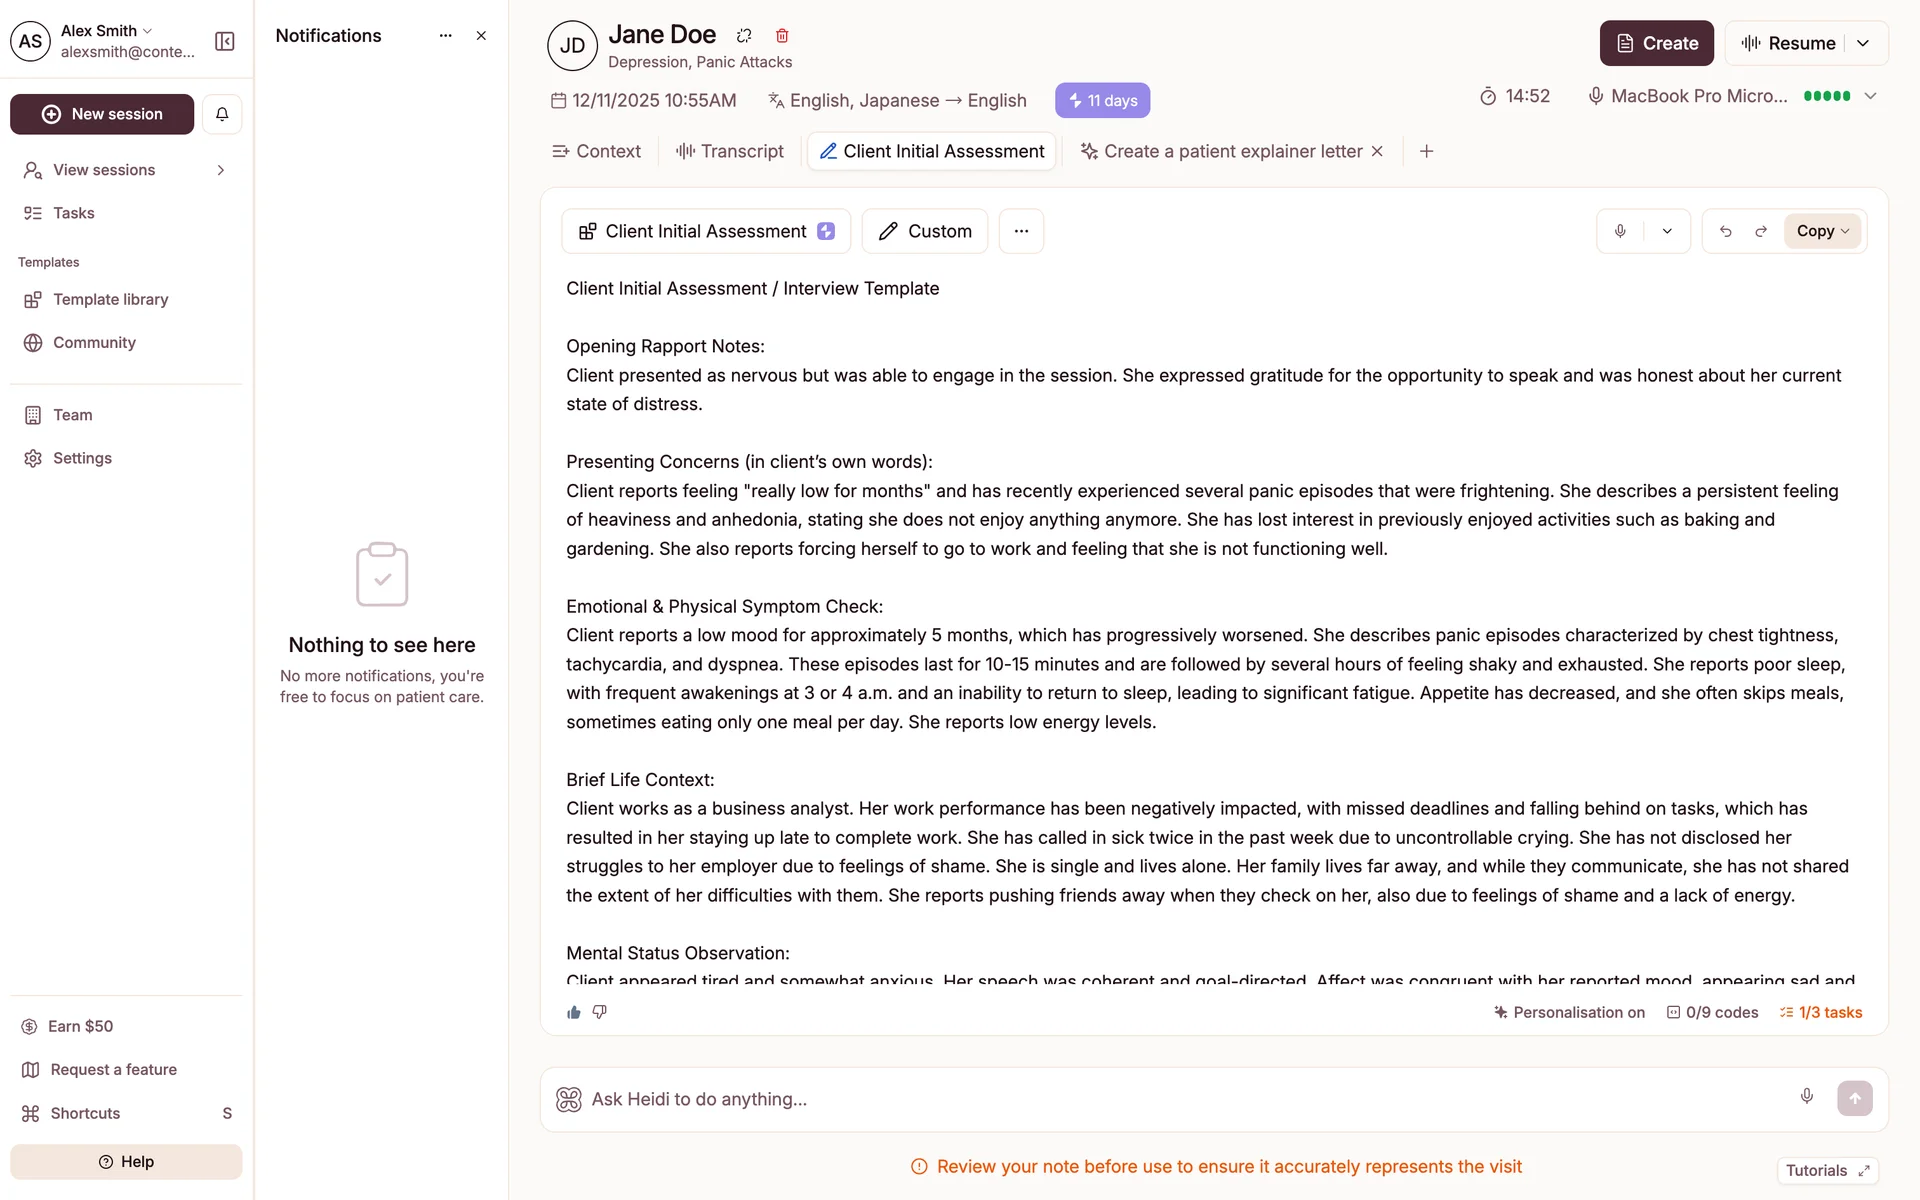Click the dictate microphone button beside Copy
This screenshot has height=1200, width=1920.
(1621, 231)
